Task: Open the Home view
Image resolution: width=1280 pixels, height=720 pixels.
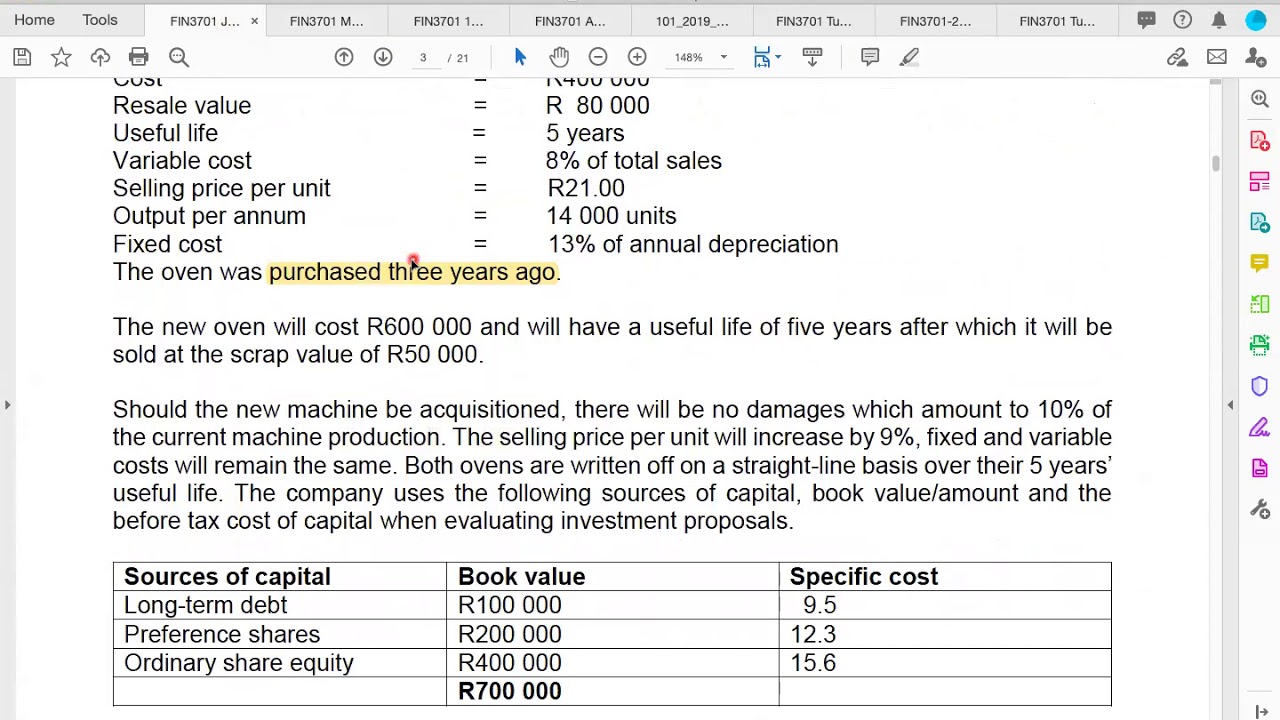Action: [x=34, y=20]
